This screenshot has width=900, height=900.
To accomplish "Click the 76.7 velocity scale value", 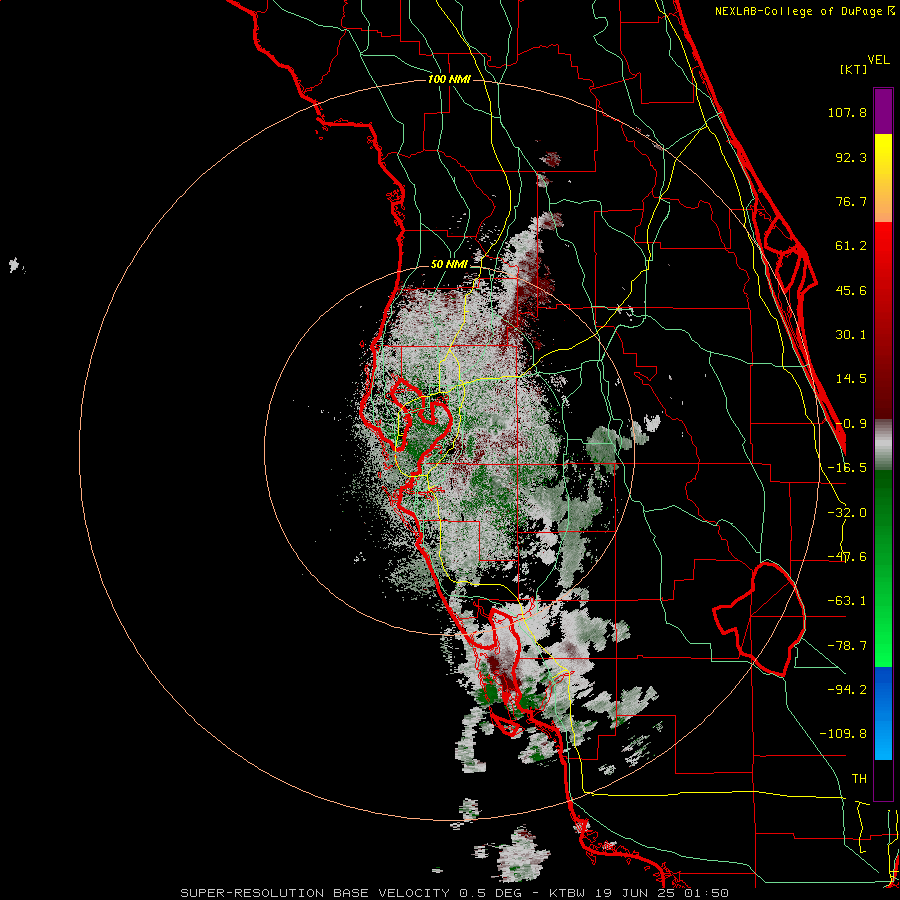I will [x=851, y=201].
